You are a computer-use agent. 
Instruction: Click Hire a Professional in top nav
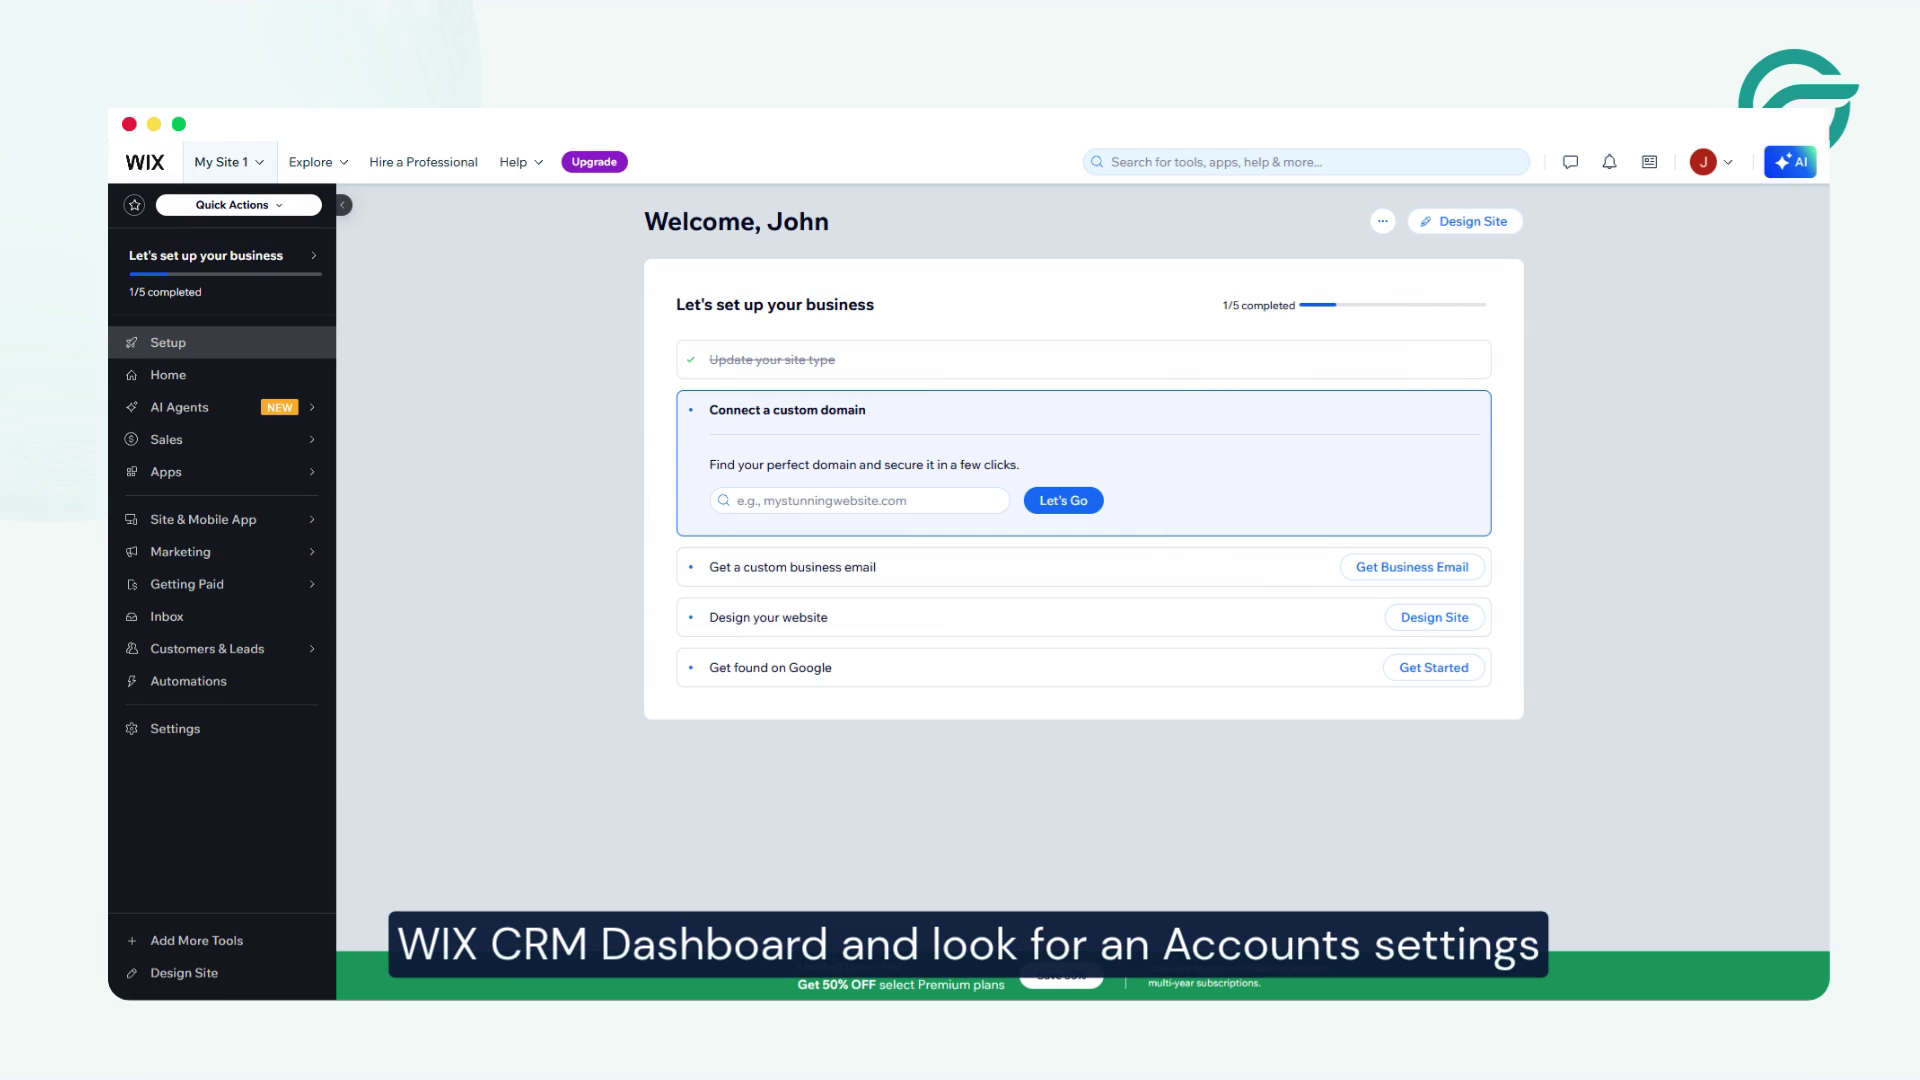(423, 162)
